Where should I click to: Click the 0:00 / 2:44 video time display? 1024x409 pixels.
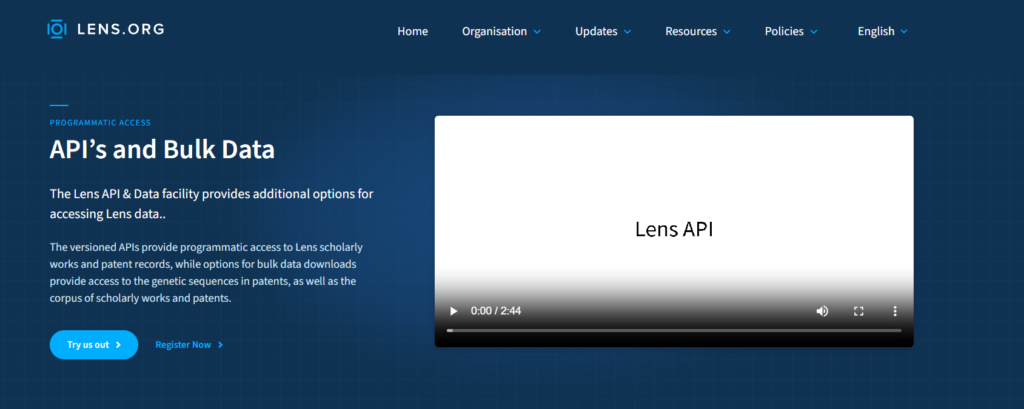[x=496, y=311]
